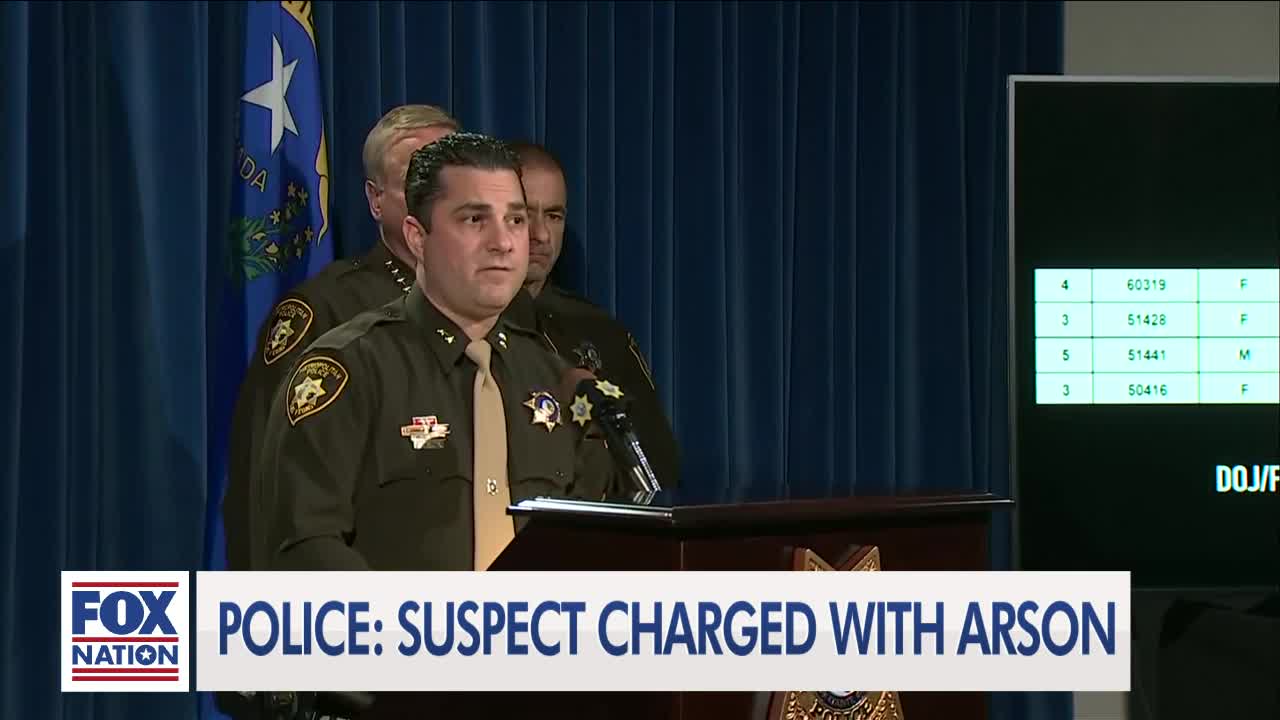Click the '4' cell in the table's top row
This screenshot has width=1280, height=720.
[1063, 285]
